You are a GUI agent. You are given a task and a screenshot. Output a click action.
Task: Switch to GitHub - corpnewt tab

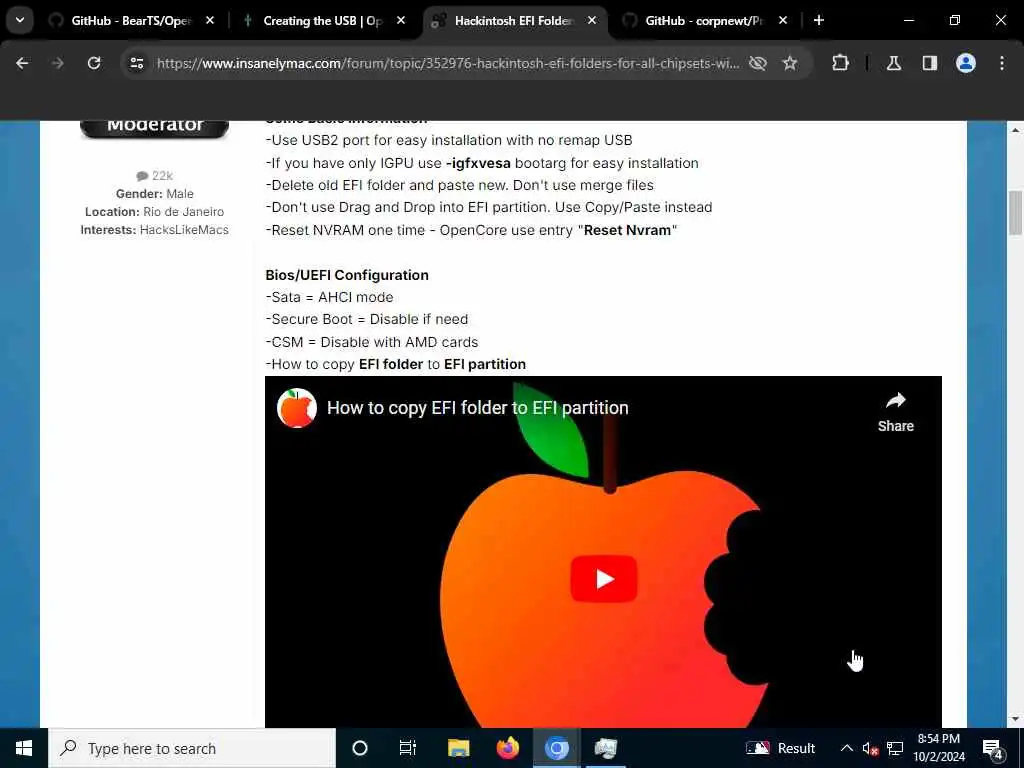704,21
